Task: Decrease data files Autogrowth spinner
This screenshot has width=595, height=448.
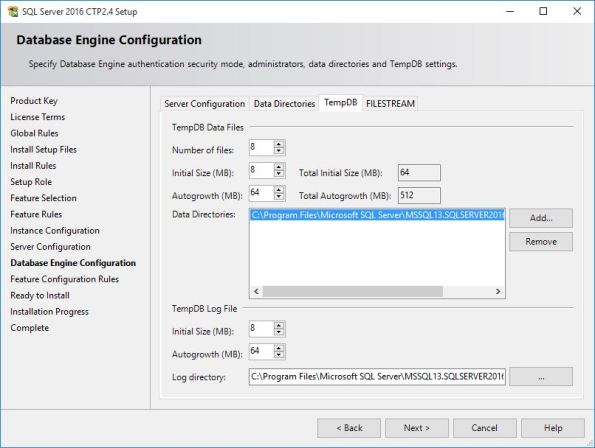Action: (279, 196)
